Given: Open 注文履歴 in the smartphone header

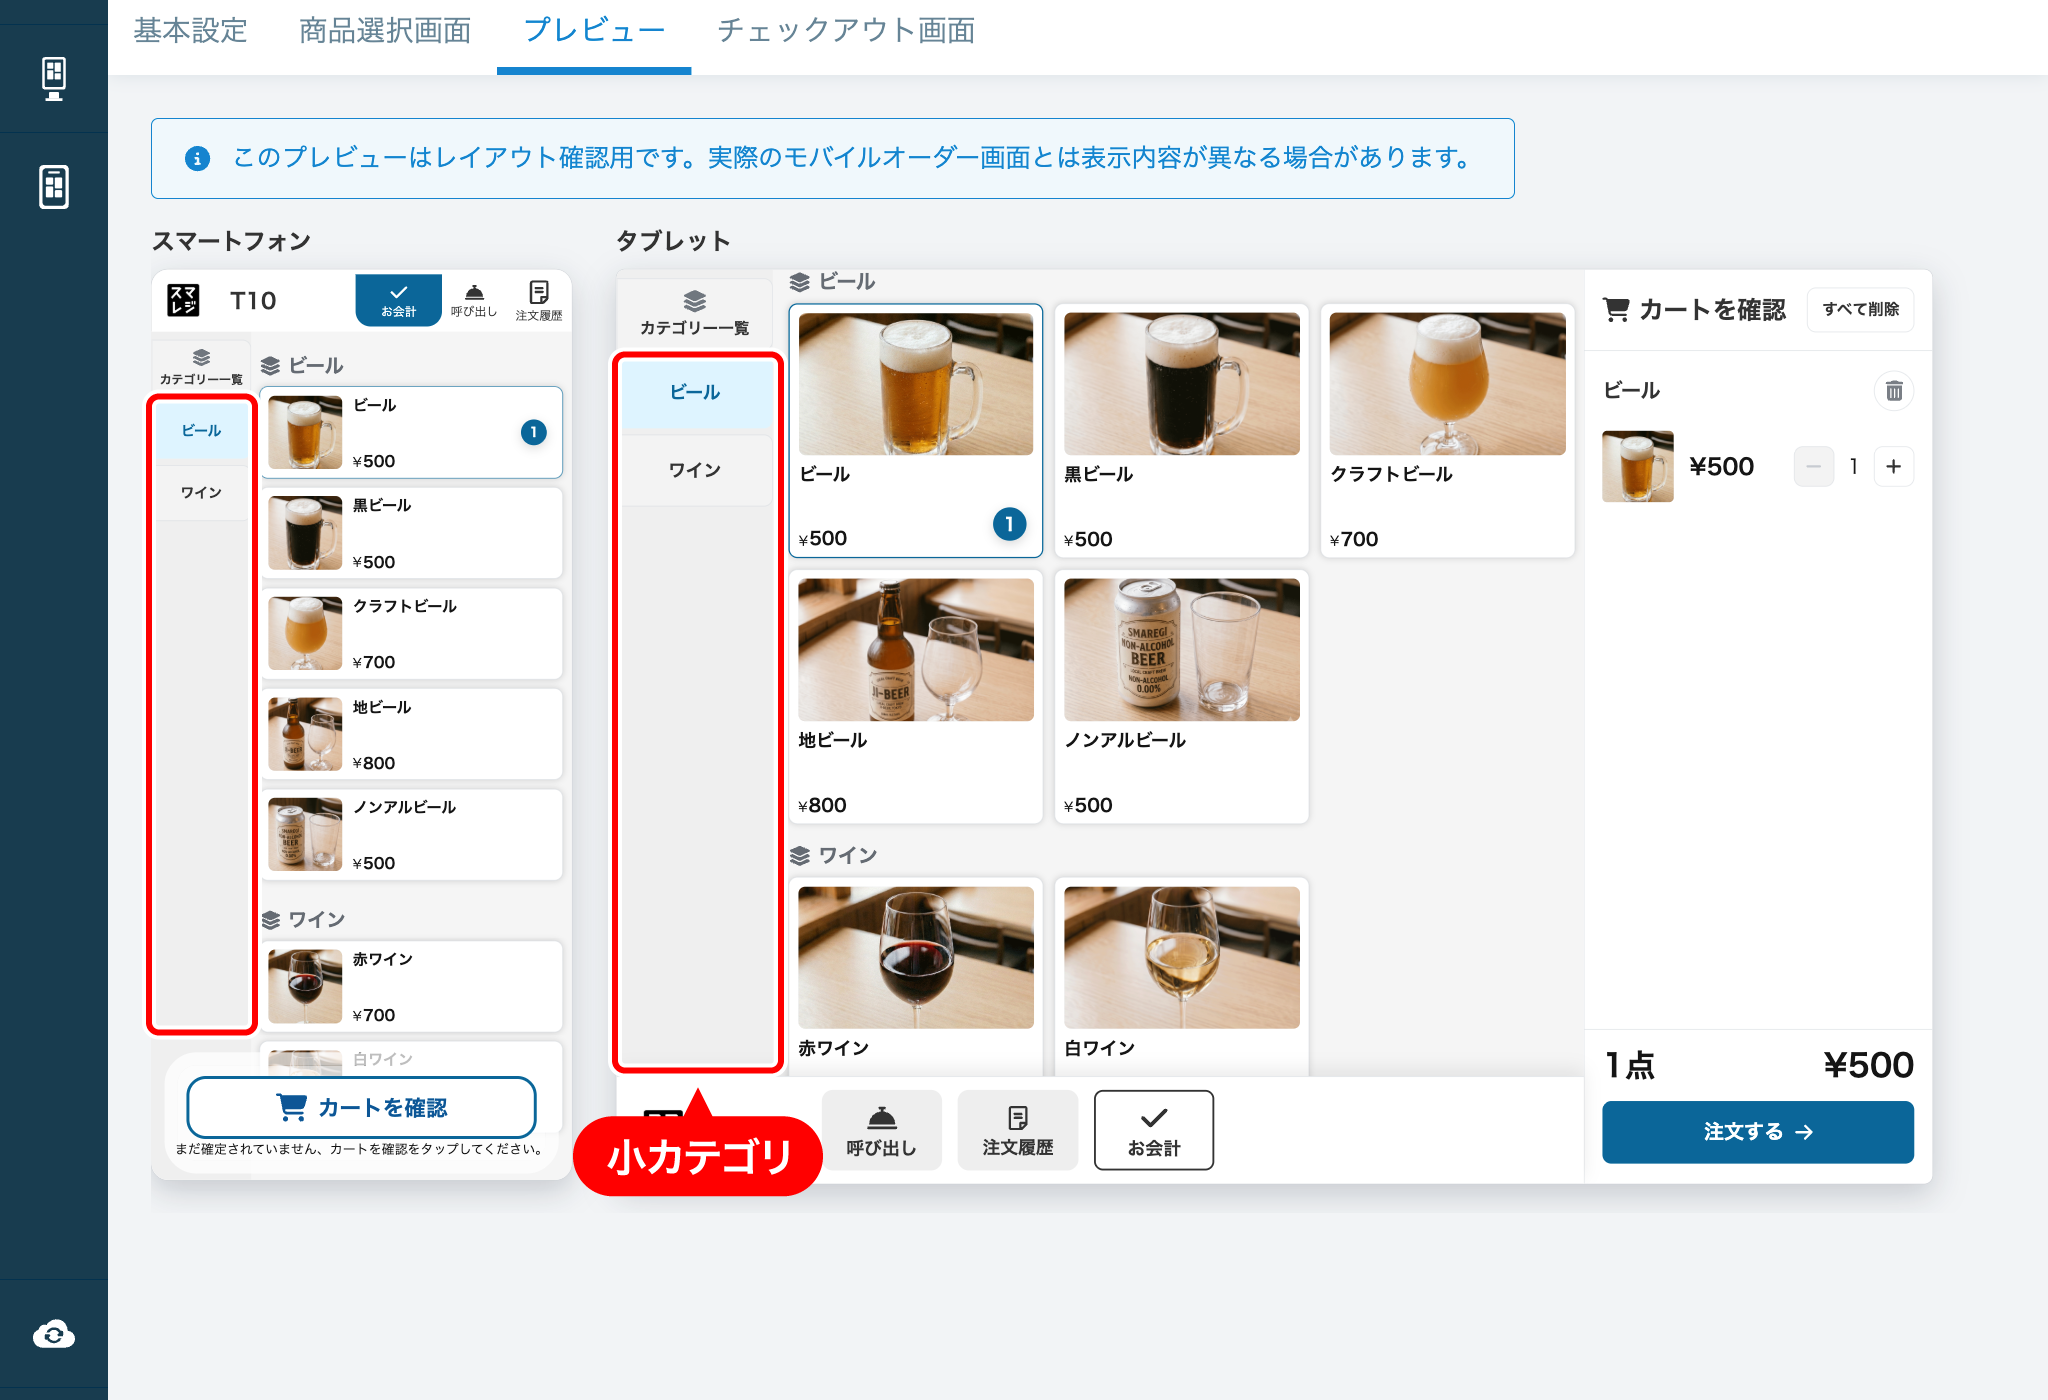Looking at the screenshot, I should tap(539, 300).
